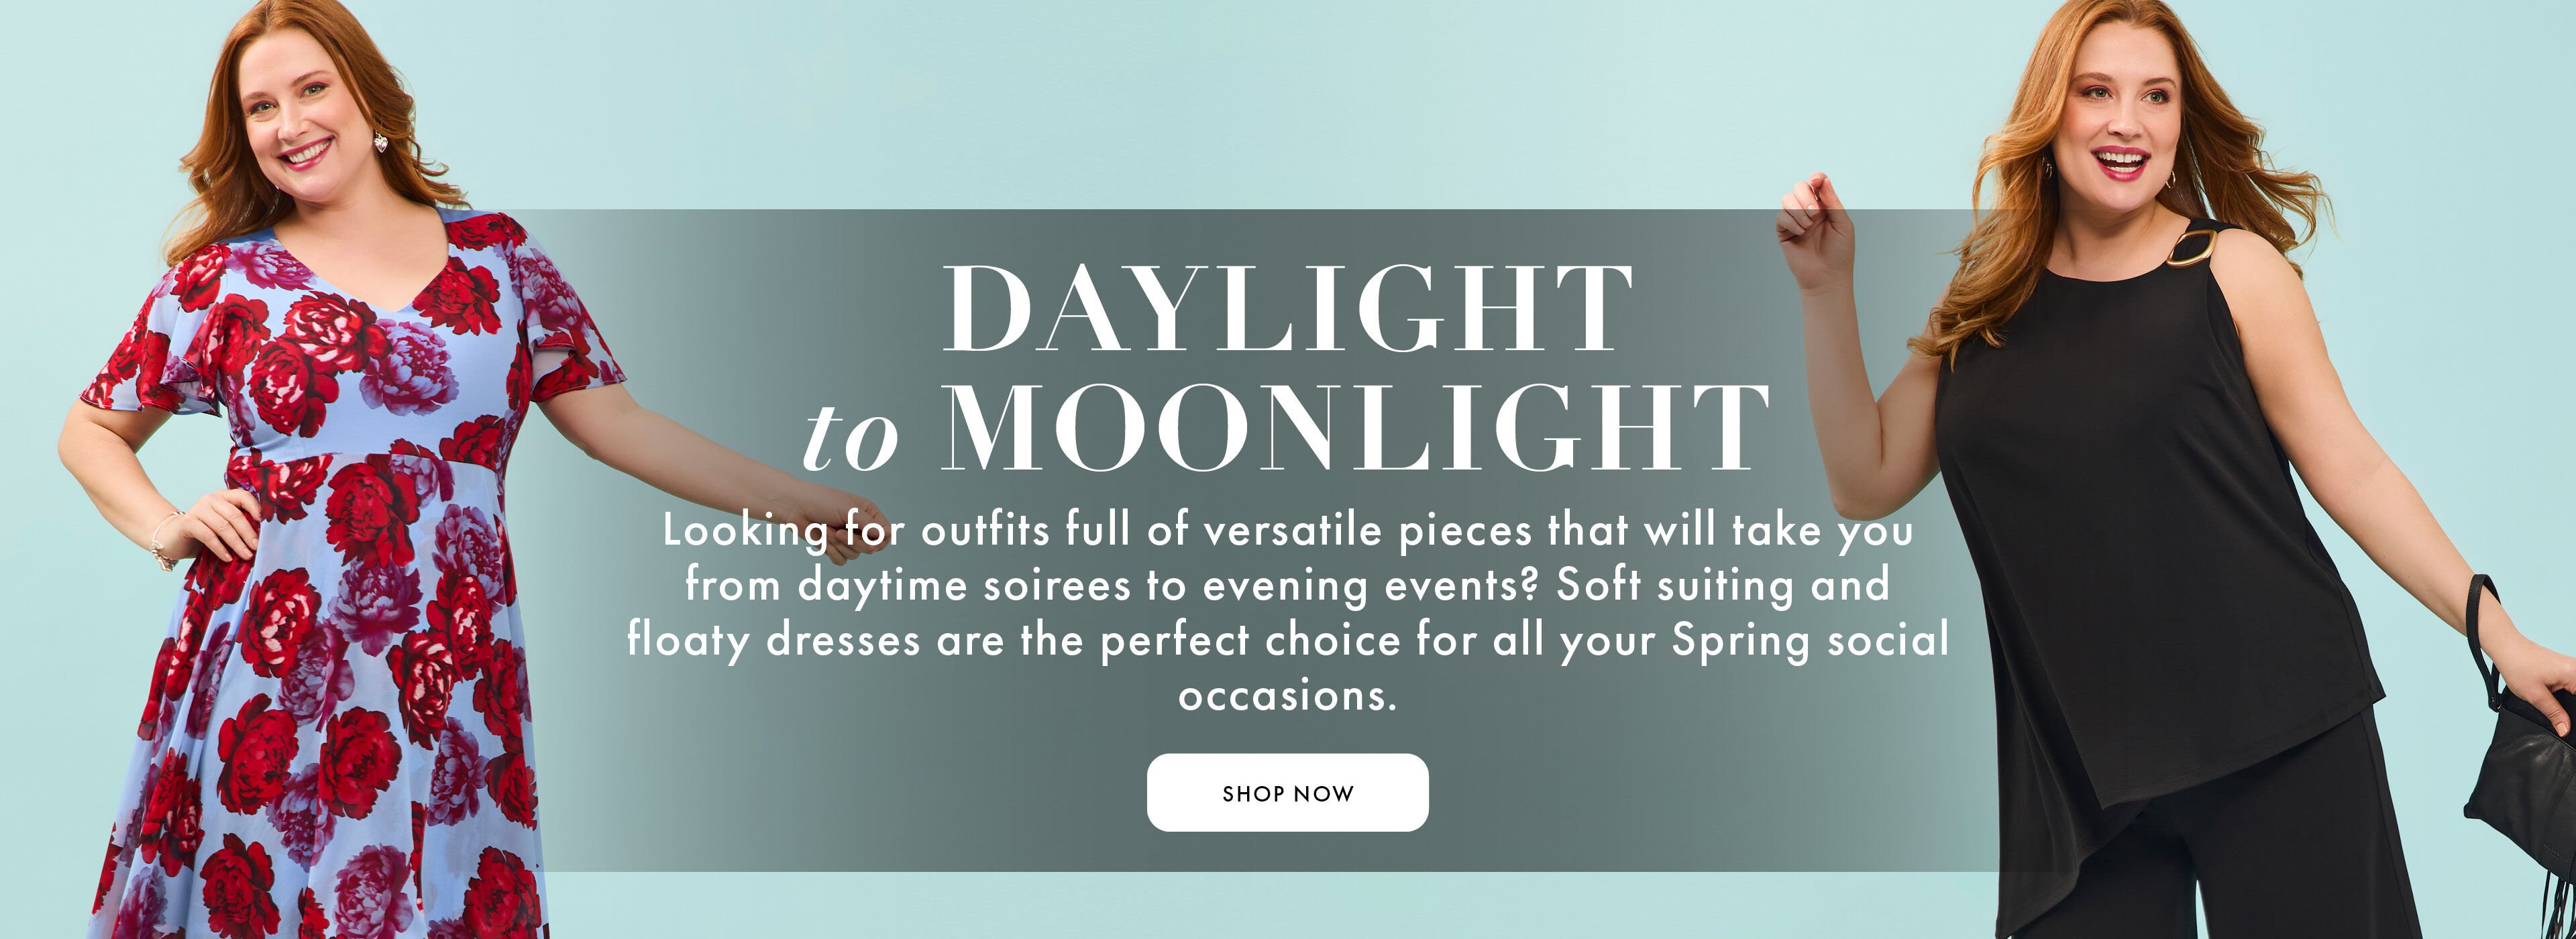Image resolution: width=2576 pixels, height=939 pixels.
Task: Click the SHOP NOW button
Action: (x=1287, y=792)
